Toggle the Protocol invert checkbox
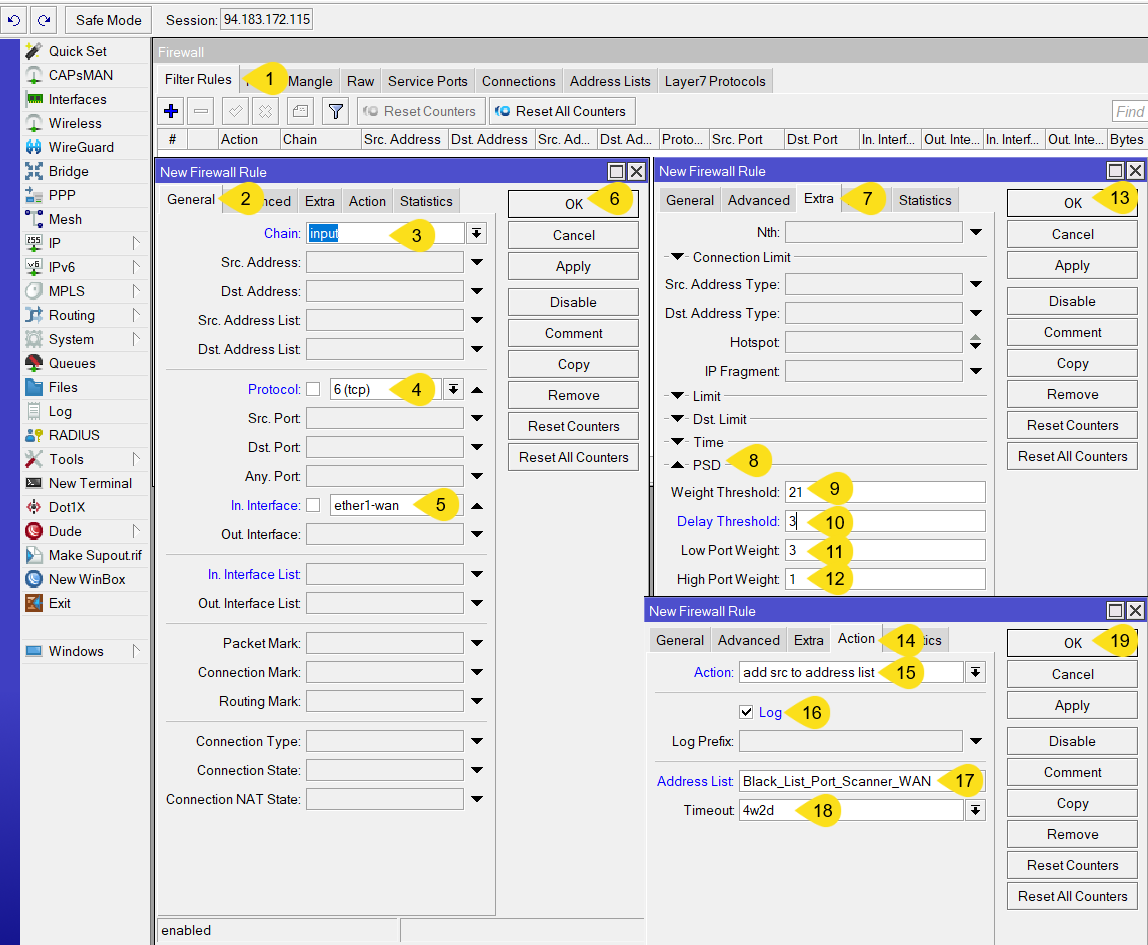The width and height of the screenshot is (1148, 945). click(x=313, y=389)
